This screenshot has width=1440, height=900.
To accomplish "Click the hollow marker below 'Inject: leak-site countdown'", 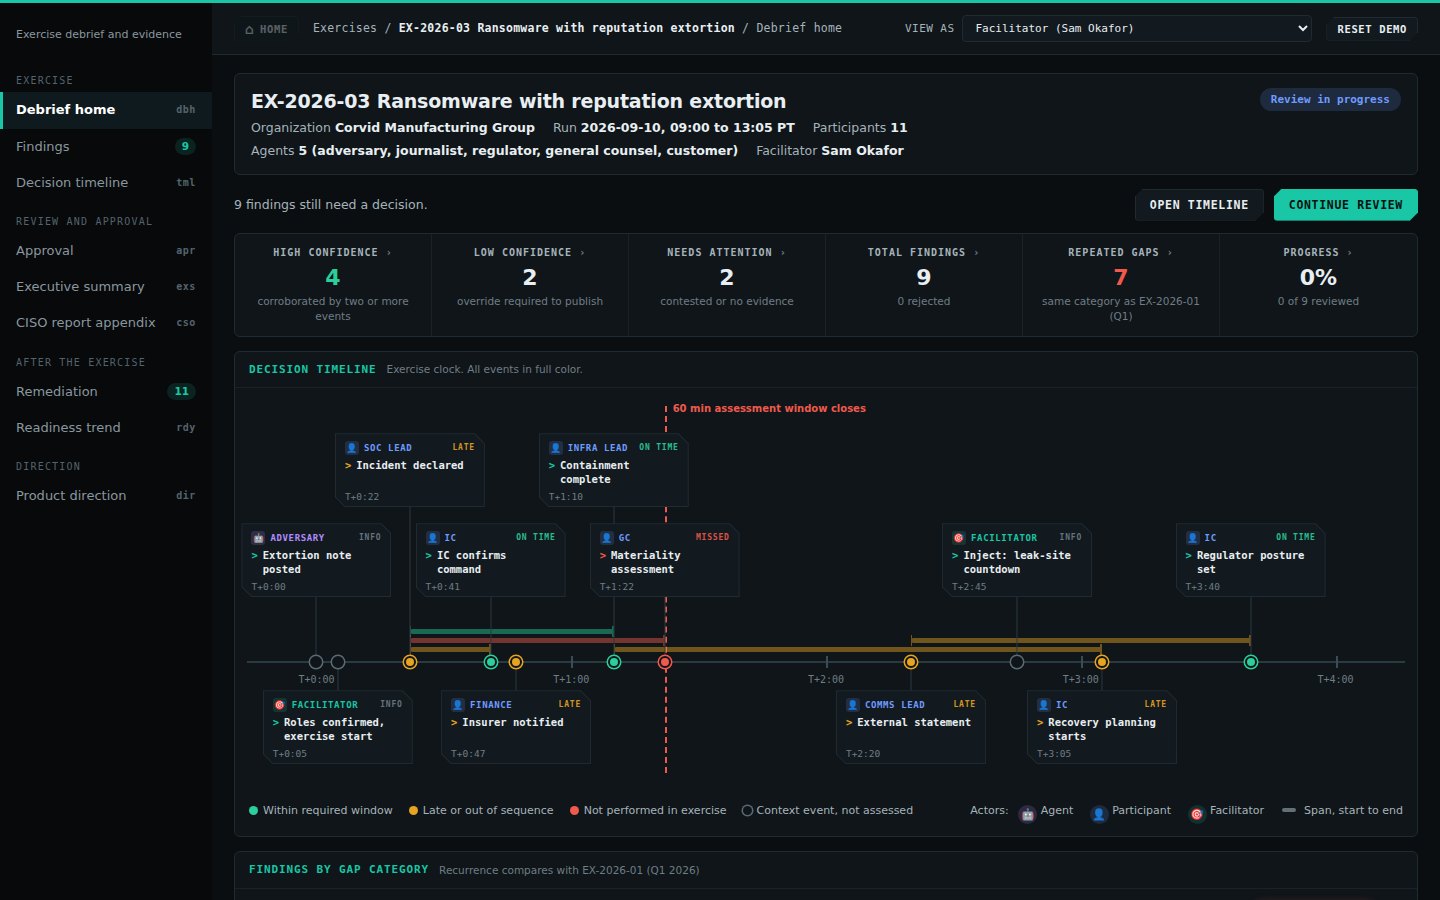I will [x=1017, y=662].
